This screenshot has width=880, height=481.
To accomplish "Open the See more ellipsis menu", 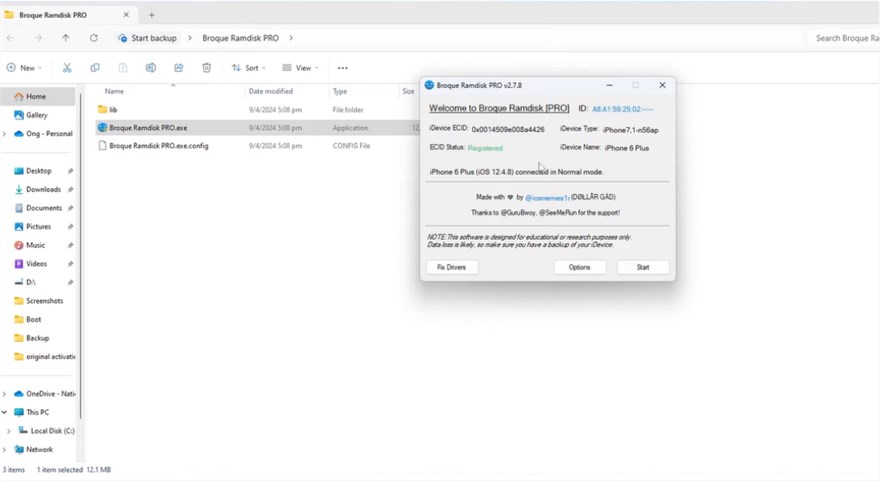I will pos(342,68).
